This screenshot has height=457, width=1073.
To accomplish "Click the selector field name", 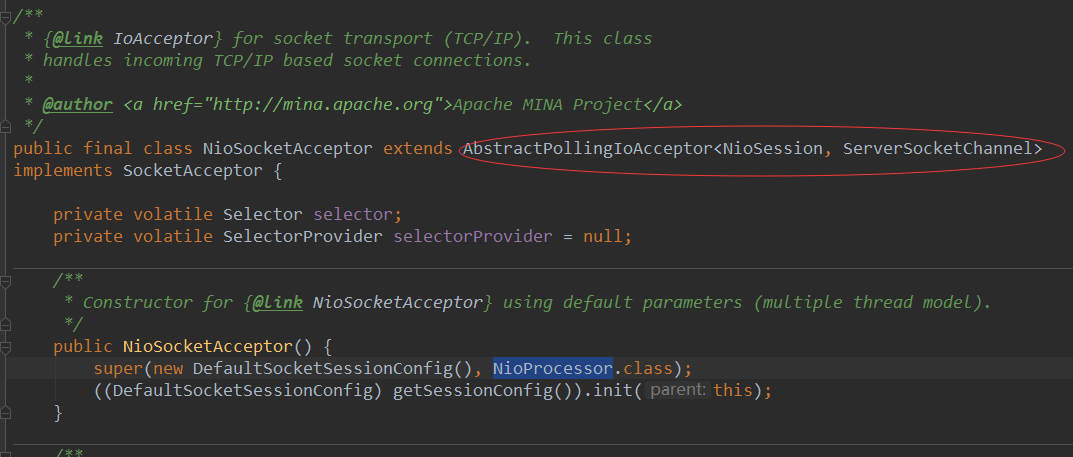I will (x=353, y=214).
